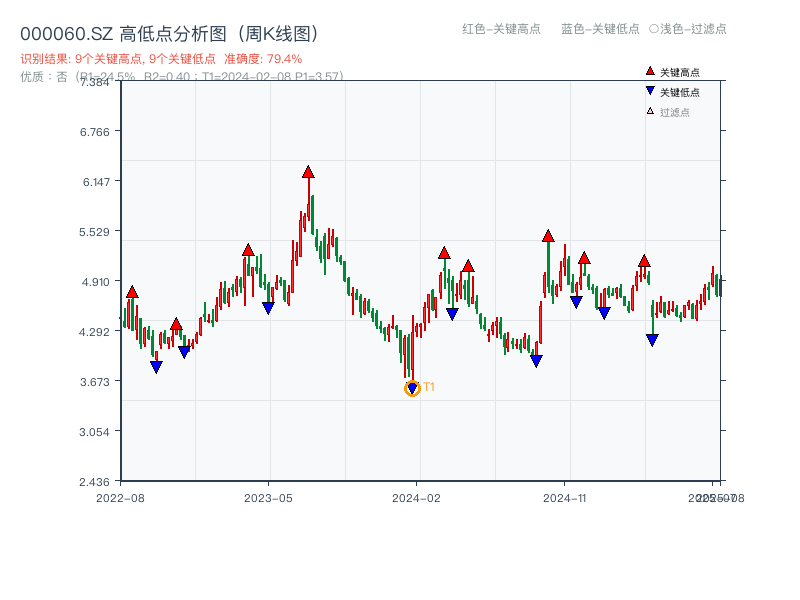The width and height of the screenshot is (800, 600).
Task: Select the blue low marker at 2023-05
Action: pos(268,308)
